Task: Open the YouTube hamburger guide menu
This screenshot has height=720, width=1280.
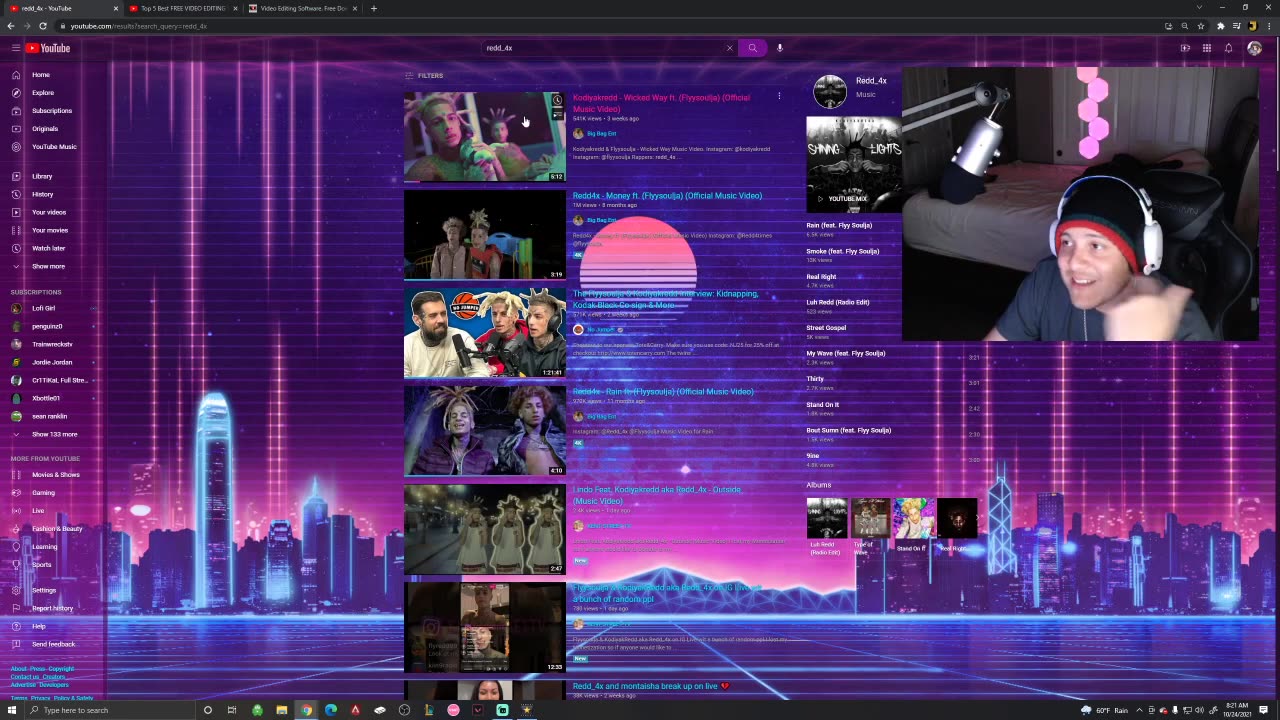Action: click(16, 48)
